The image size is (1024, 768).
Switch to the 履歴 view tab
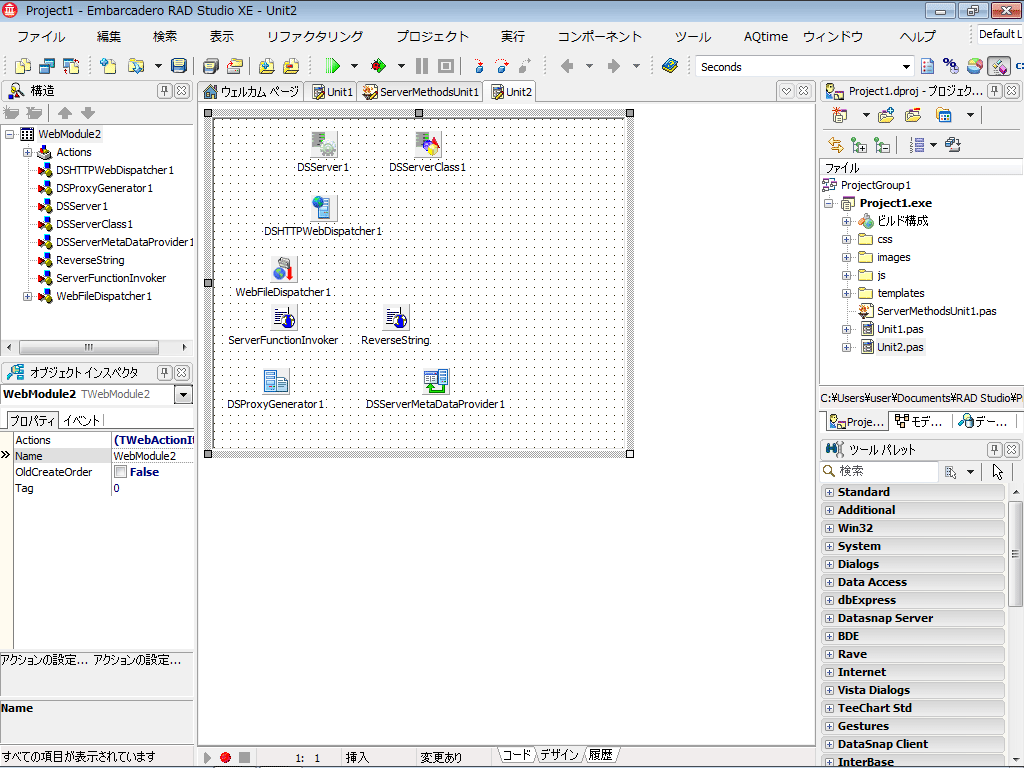coord(600,755)
